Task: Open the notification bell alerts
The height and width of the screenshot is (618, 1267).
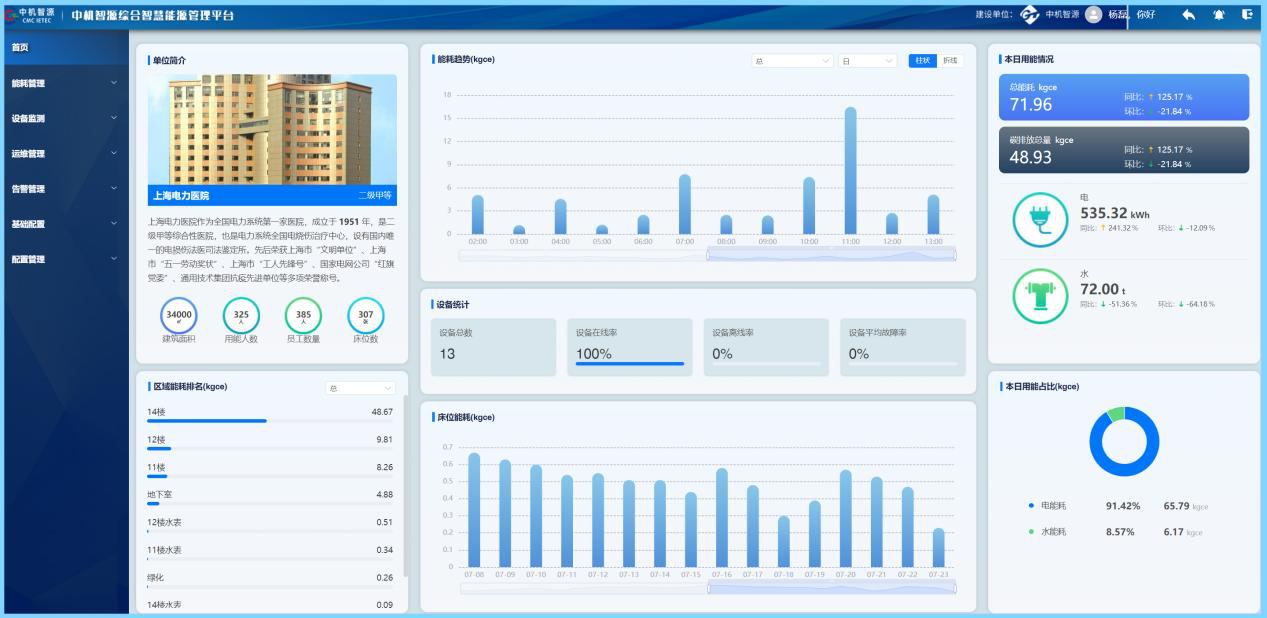Action: pos(1218,15)
